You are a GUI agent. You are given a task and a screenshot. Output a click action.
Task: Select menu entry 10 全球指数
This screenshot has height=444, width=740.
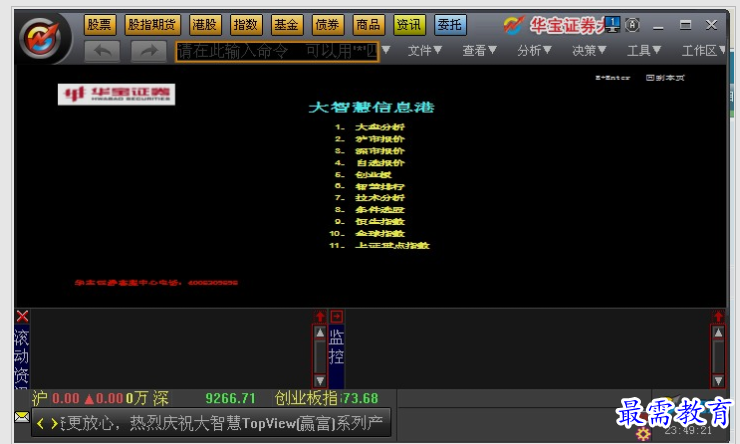point(367,234)
